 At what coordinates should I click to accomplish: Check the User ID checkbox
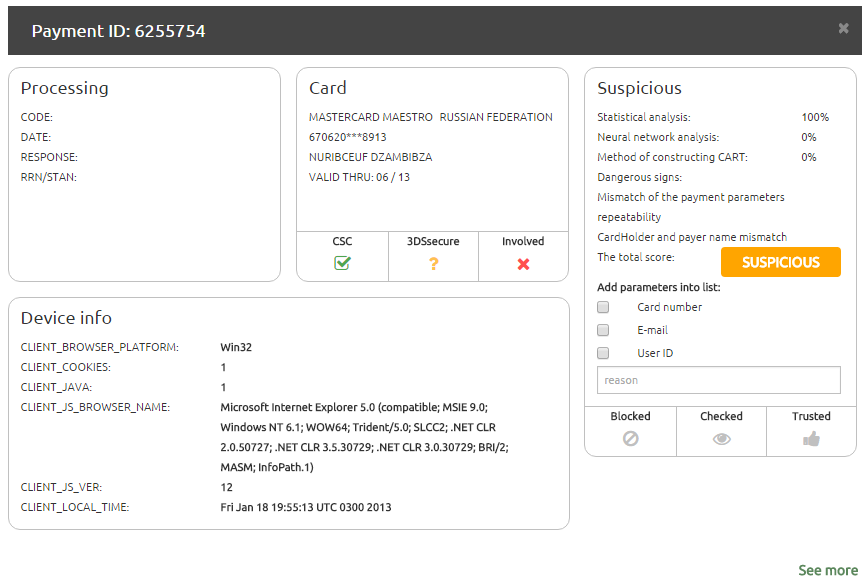(x=603, y=353)
